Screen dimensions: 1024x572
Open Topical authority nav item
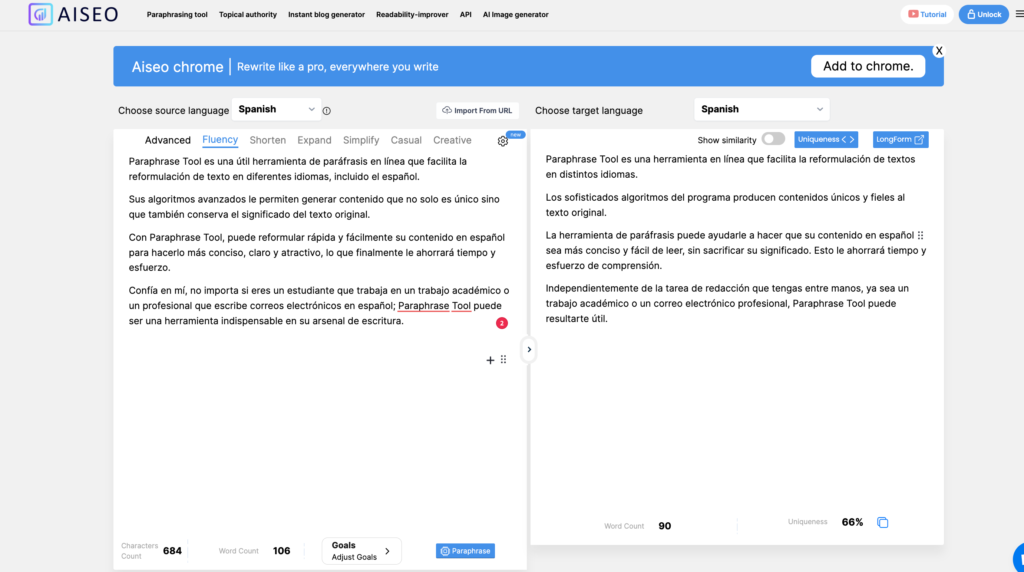(248, 14)
